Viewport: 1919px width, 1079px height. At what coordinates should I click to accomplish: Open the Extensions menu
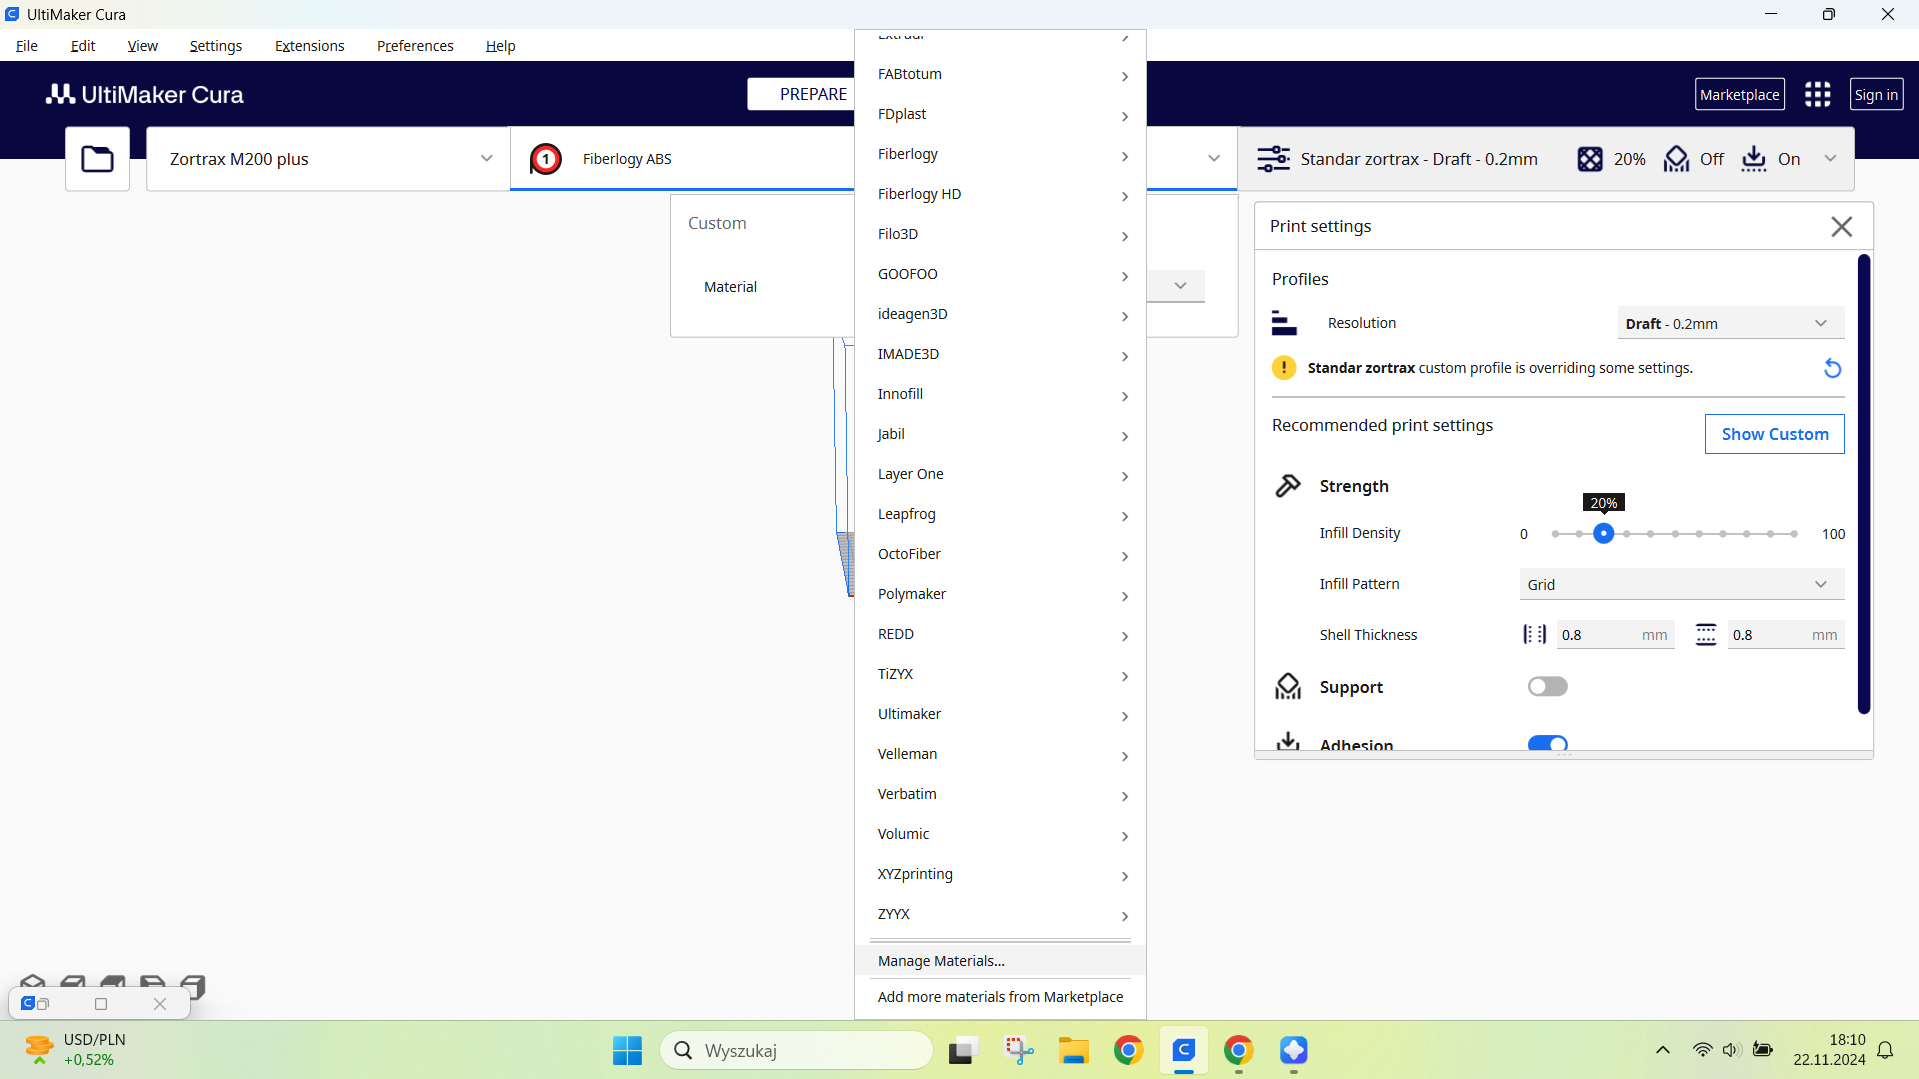coord(309,46)
